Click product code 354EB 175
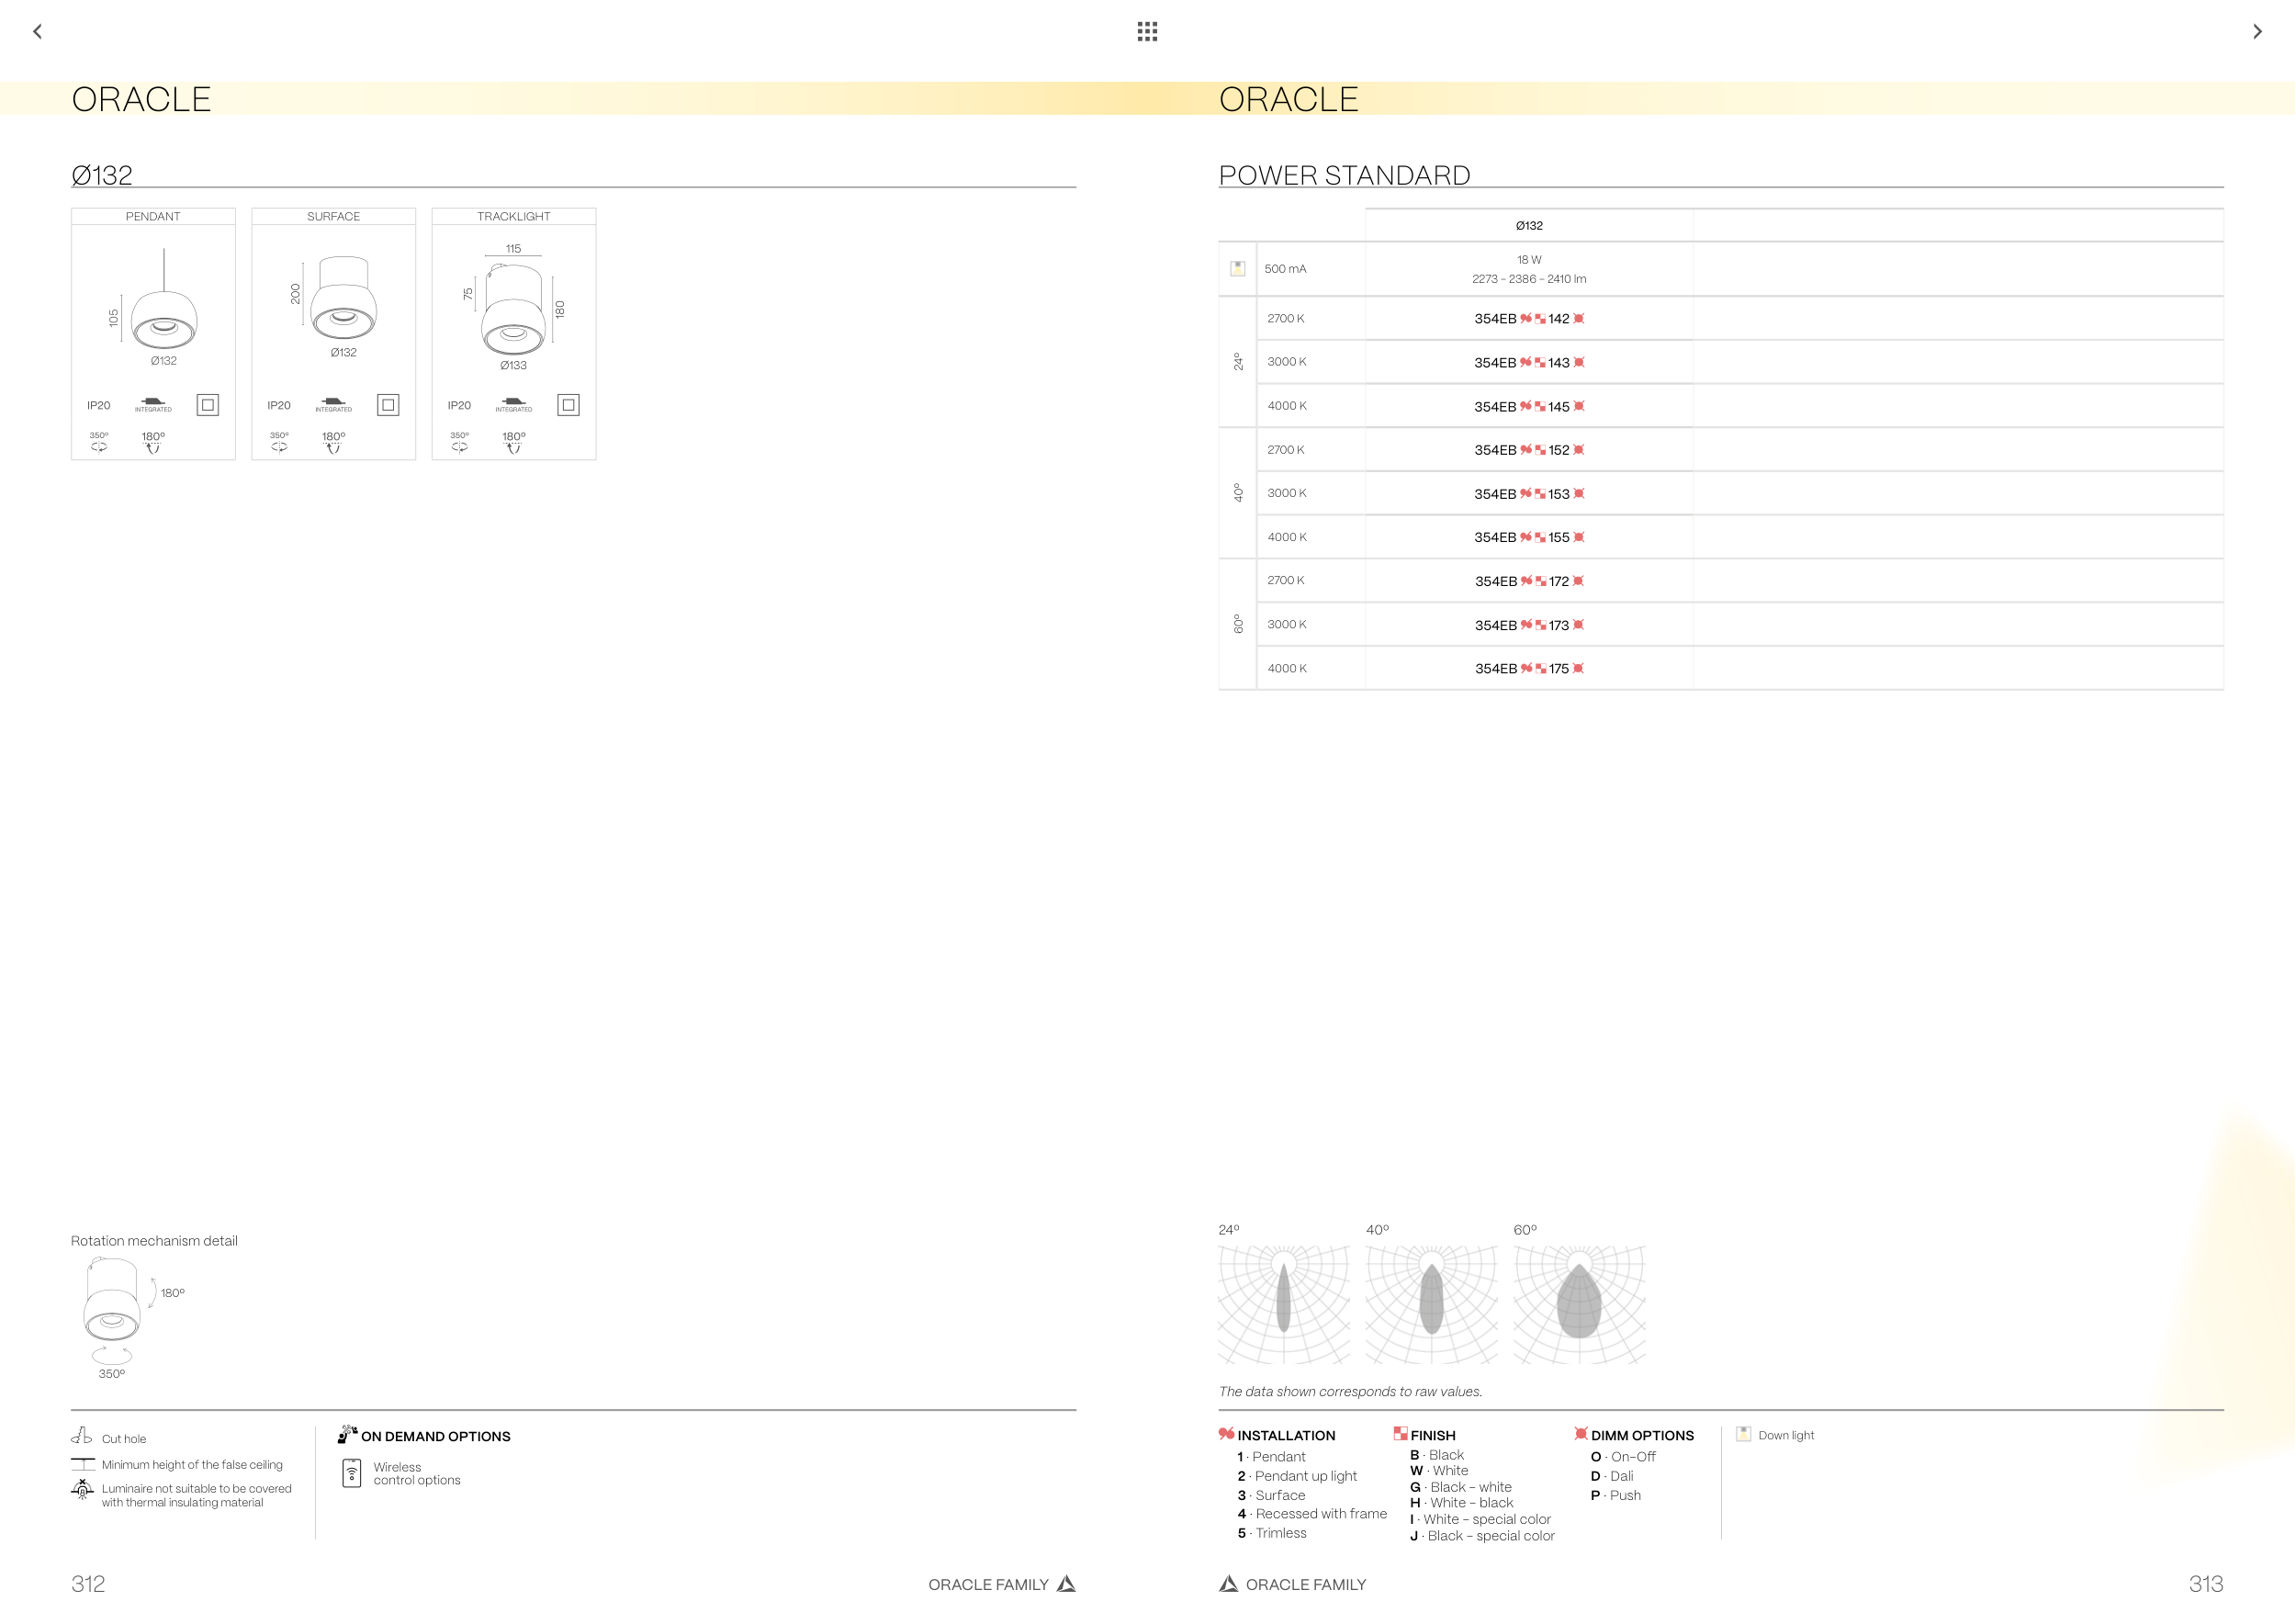The image size is (2296, 1624). 1528,669
